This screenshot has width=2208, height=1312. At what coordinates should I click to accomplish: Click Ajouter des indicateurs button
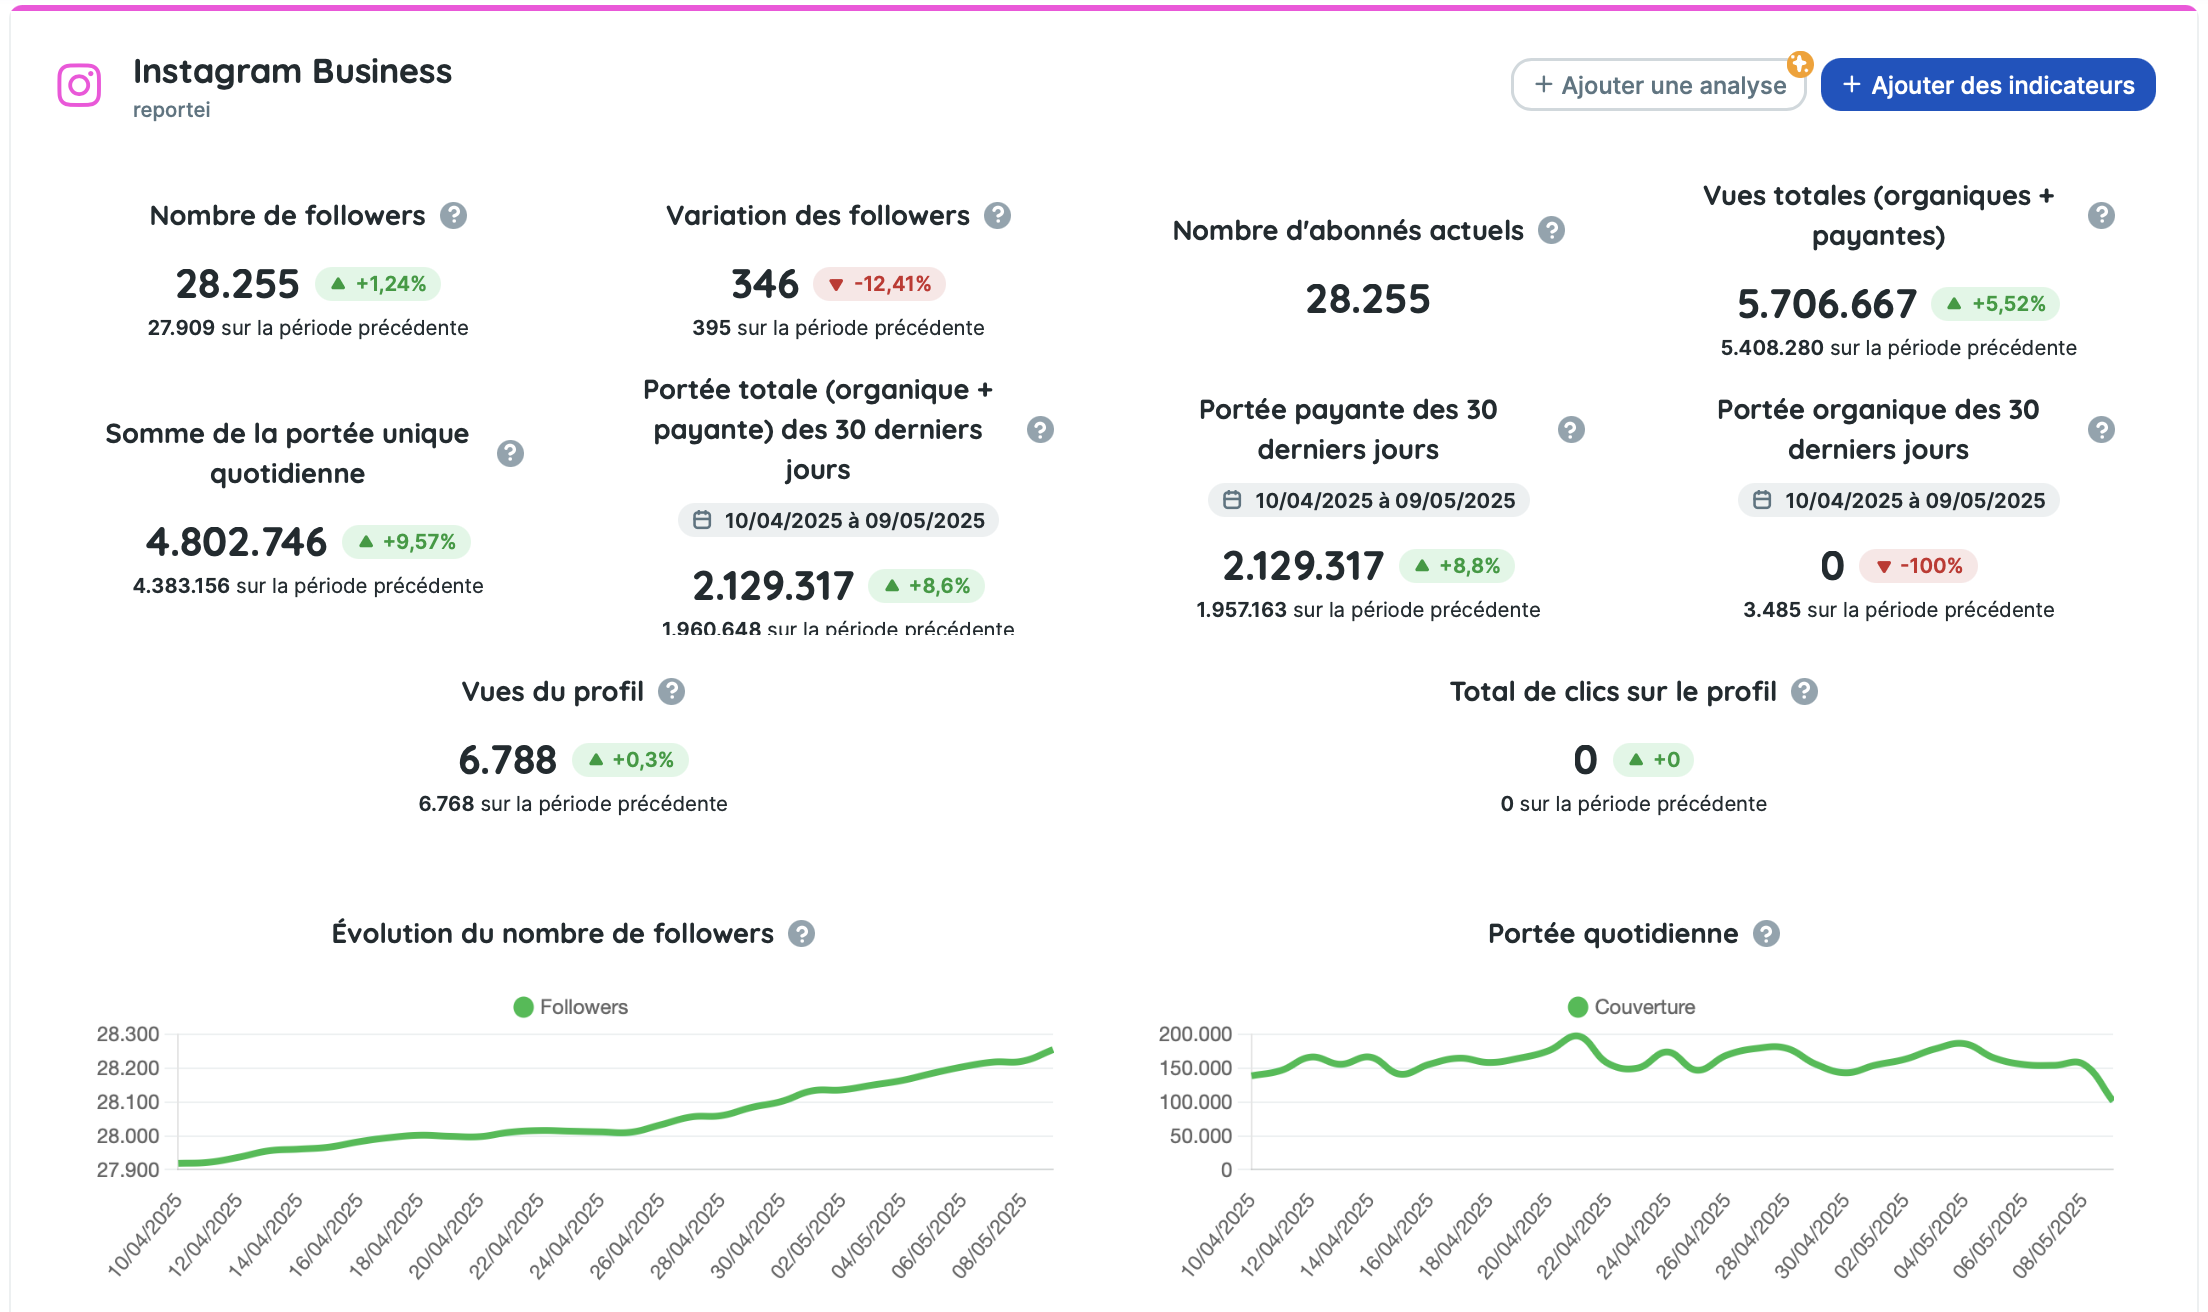[x=1988, y=85]
